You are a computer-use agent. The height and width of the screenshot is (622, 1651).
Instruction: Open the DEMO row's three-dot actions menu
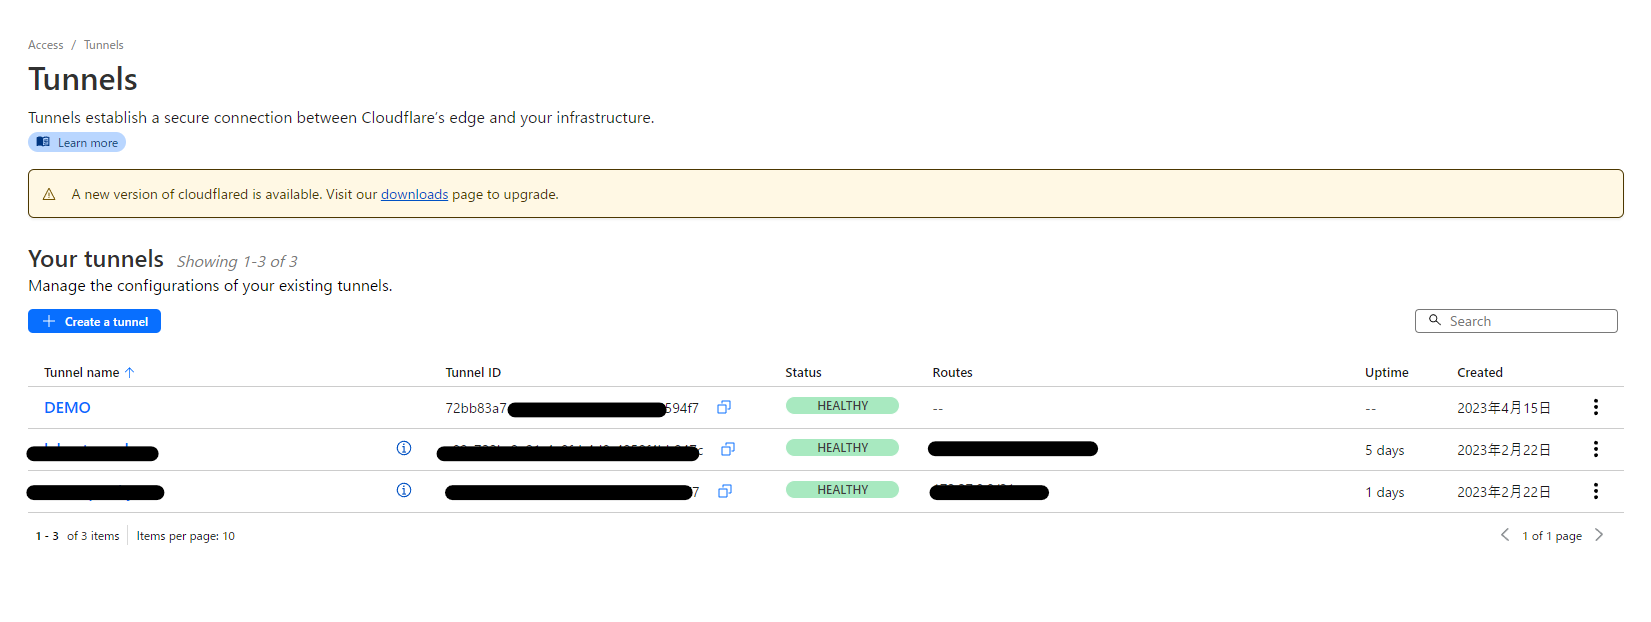coord(1596,407)
